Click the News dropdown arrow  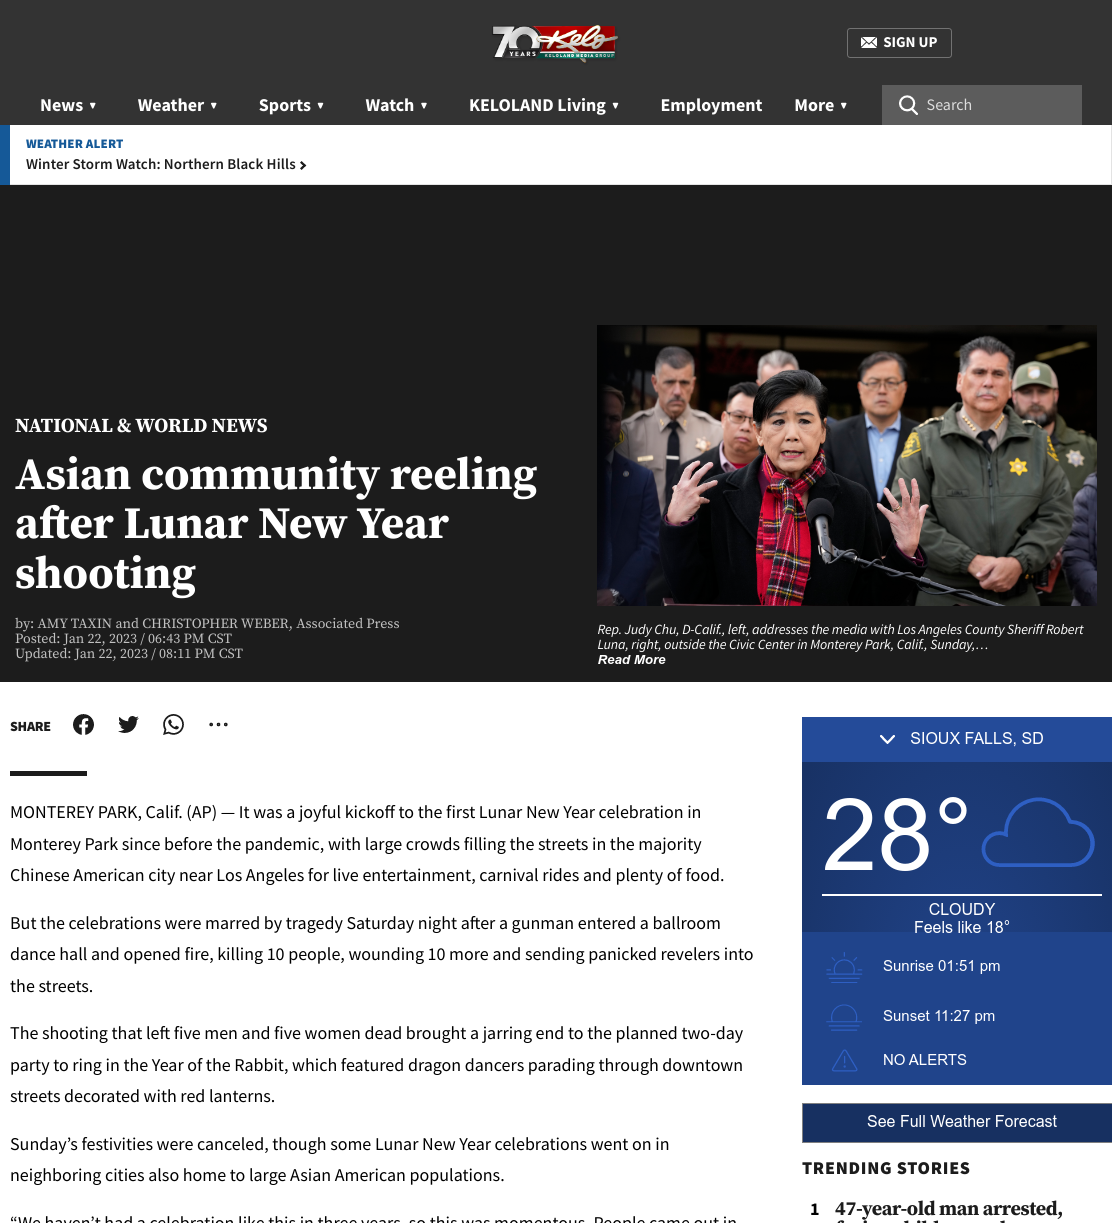(93, 106)
